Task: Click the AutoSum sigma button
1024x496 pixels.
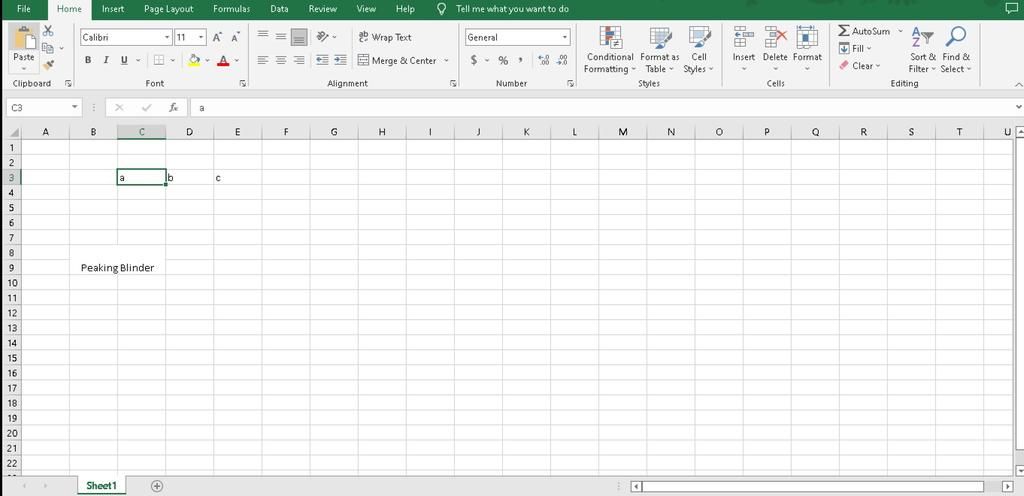Action: pyautogui.click(x=864, y=31)
